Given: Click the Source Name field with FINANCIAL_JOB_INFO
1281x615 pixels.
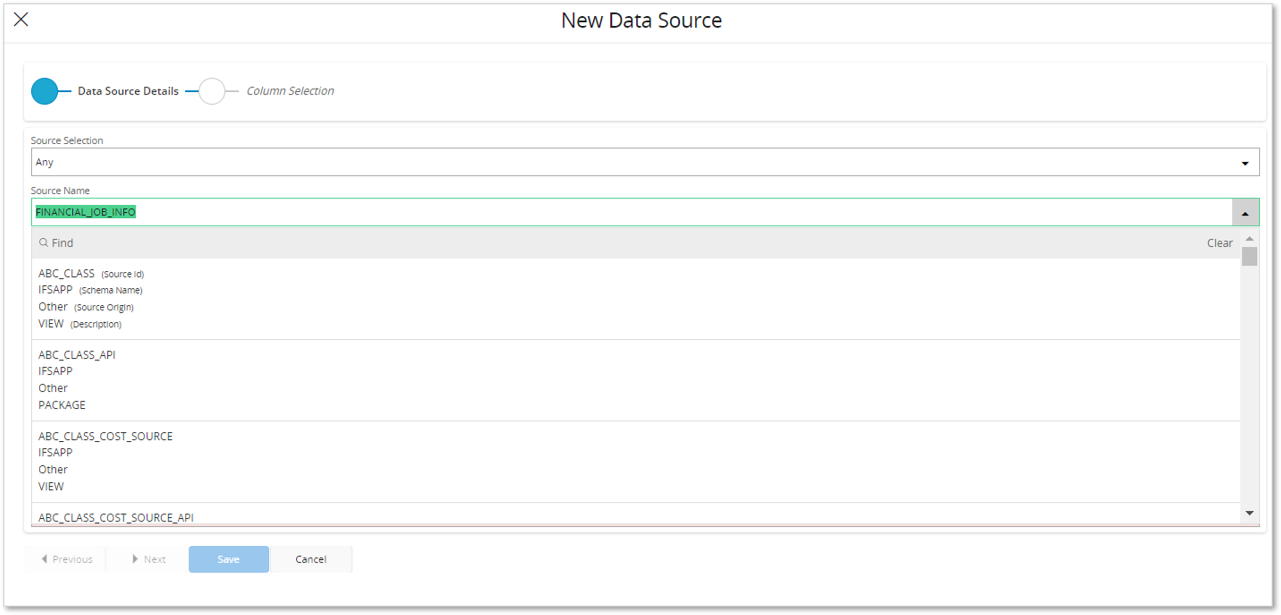Looking at the screenshot, I should [x=630, y=212].
